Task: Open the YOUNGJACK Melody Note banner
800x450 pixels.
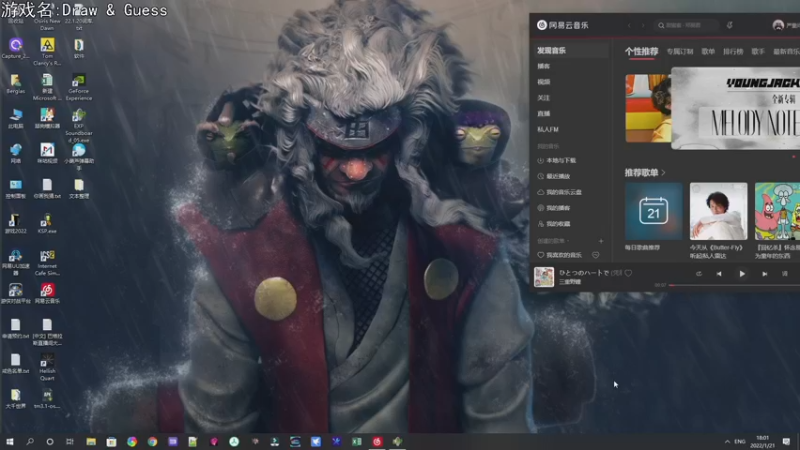Action: [735, 108]
